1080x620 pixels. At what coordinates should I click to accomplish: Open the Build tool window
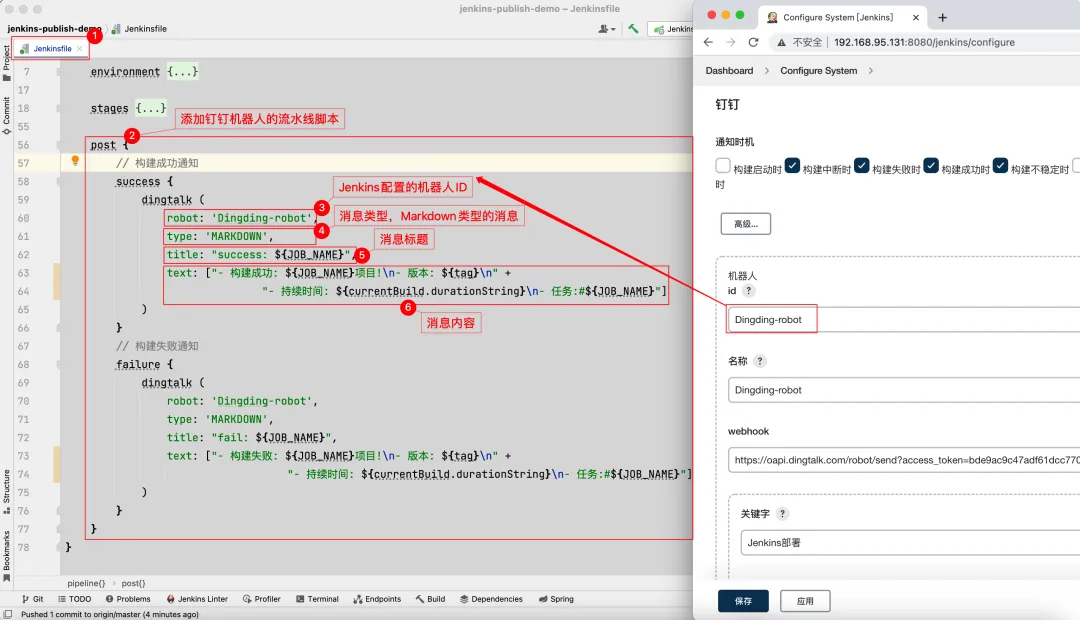coord(430,599)
